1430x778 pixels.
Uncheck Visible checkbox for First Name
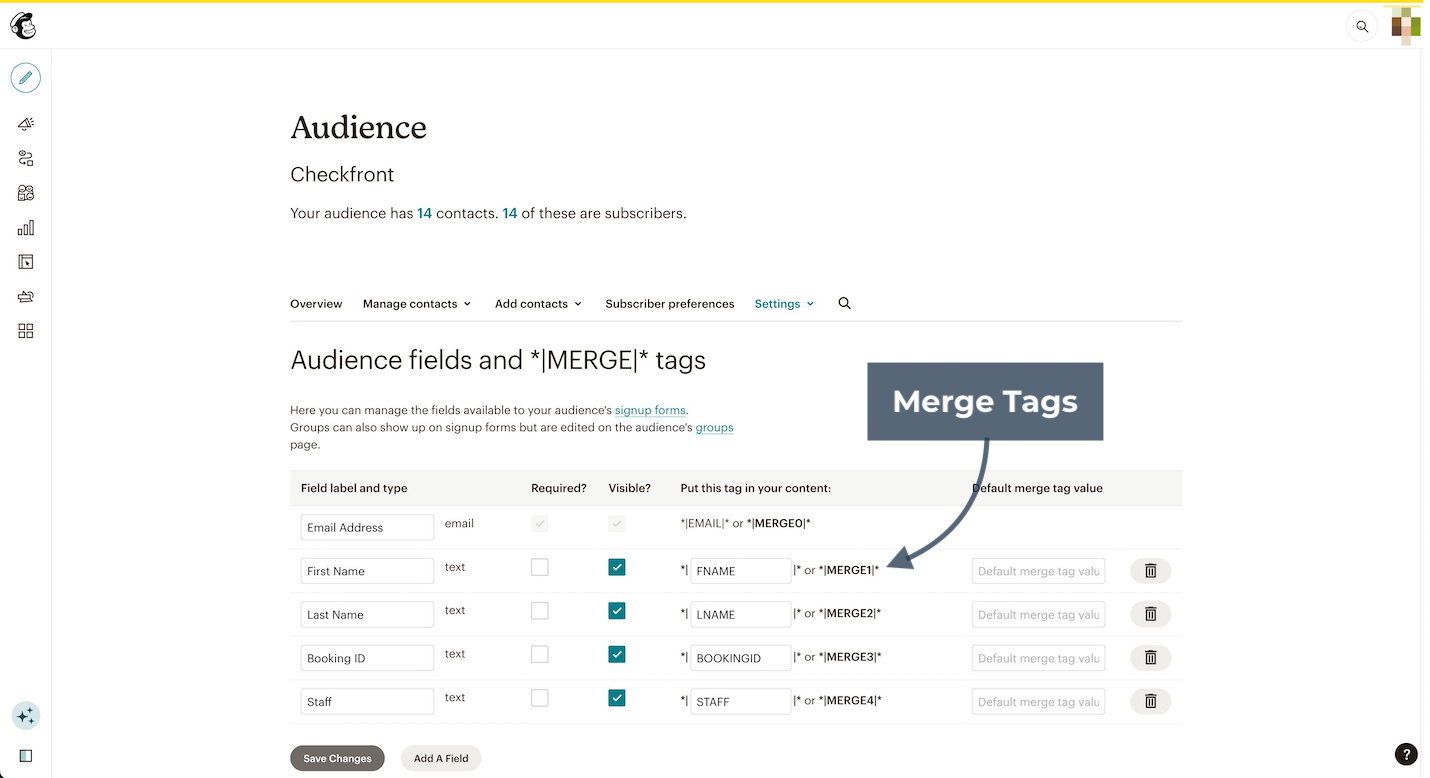(x=617, y=567)
